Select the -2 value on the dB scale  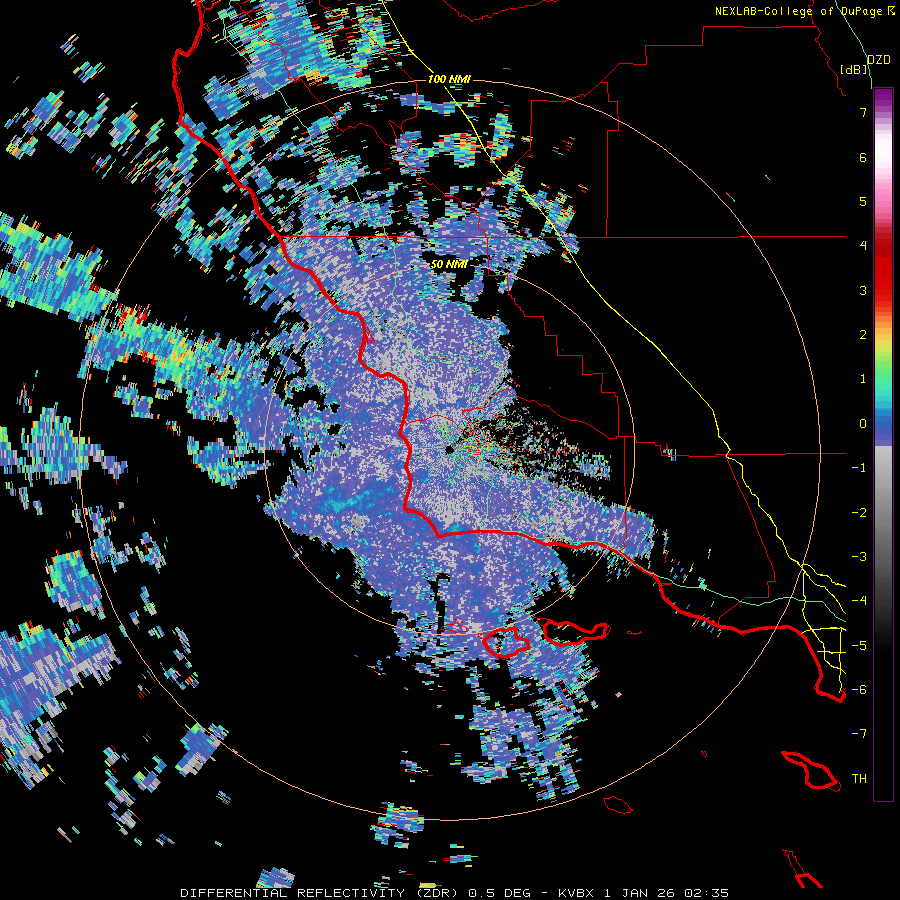tap(859, 513)
